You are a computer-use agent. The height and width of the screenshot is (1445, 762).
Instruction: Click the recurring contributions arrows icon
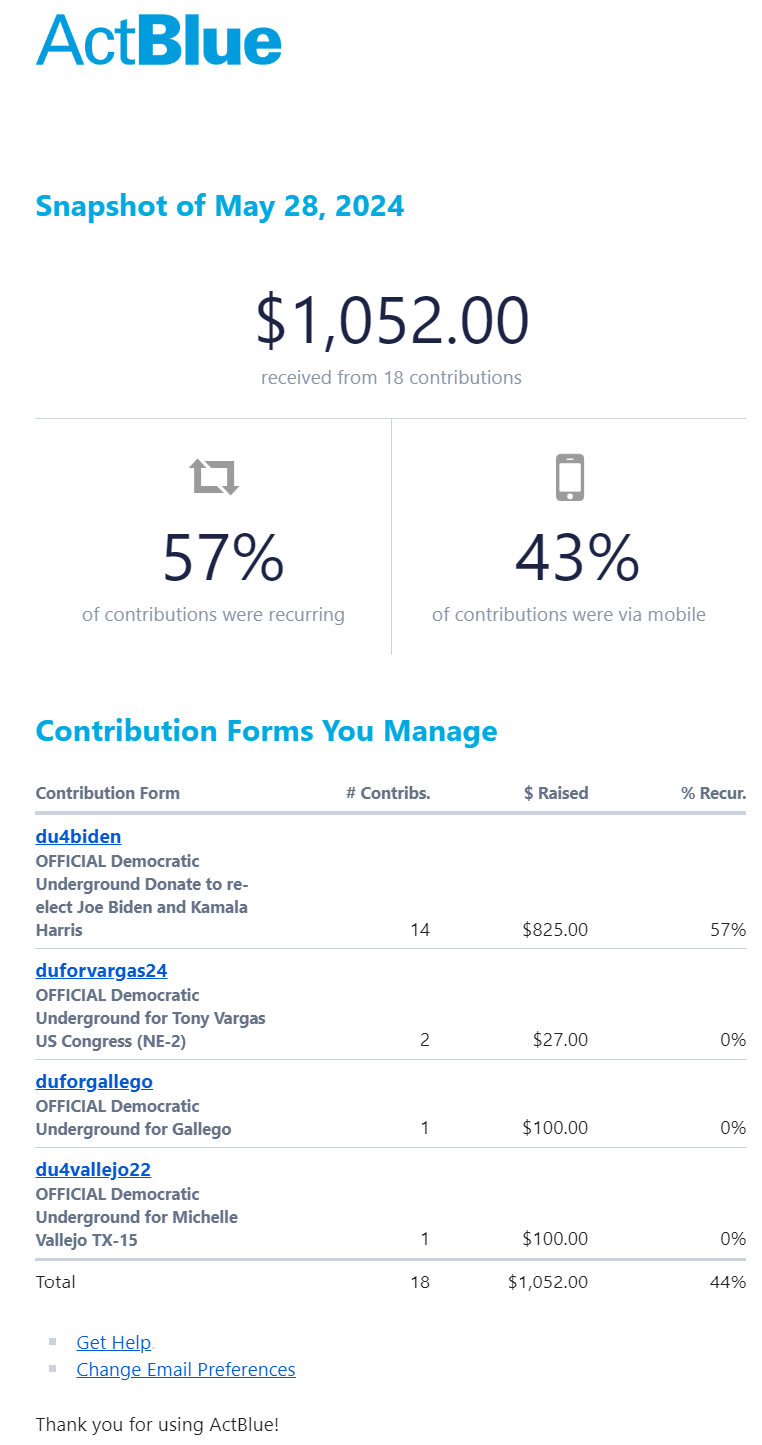pos(215,477)
